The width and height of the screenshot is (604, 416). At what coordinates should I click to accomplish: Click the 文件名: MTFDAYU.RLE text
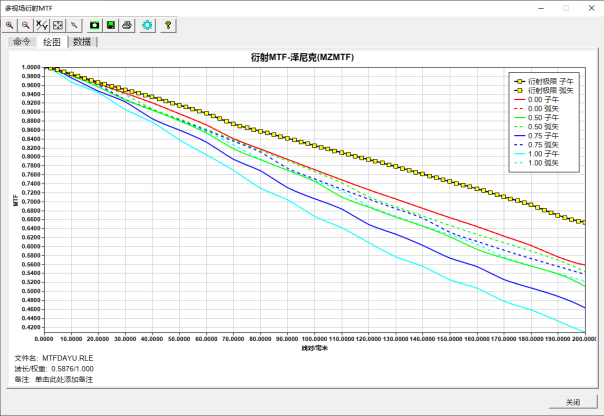pos(54,358)
